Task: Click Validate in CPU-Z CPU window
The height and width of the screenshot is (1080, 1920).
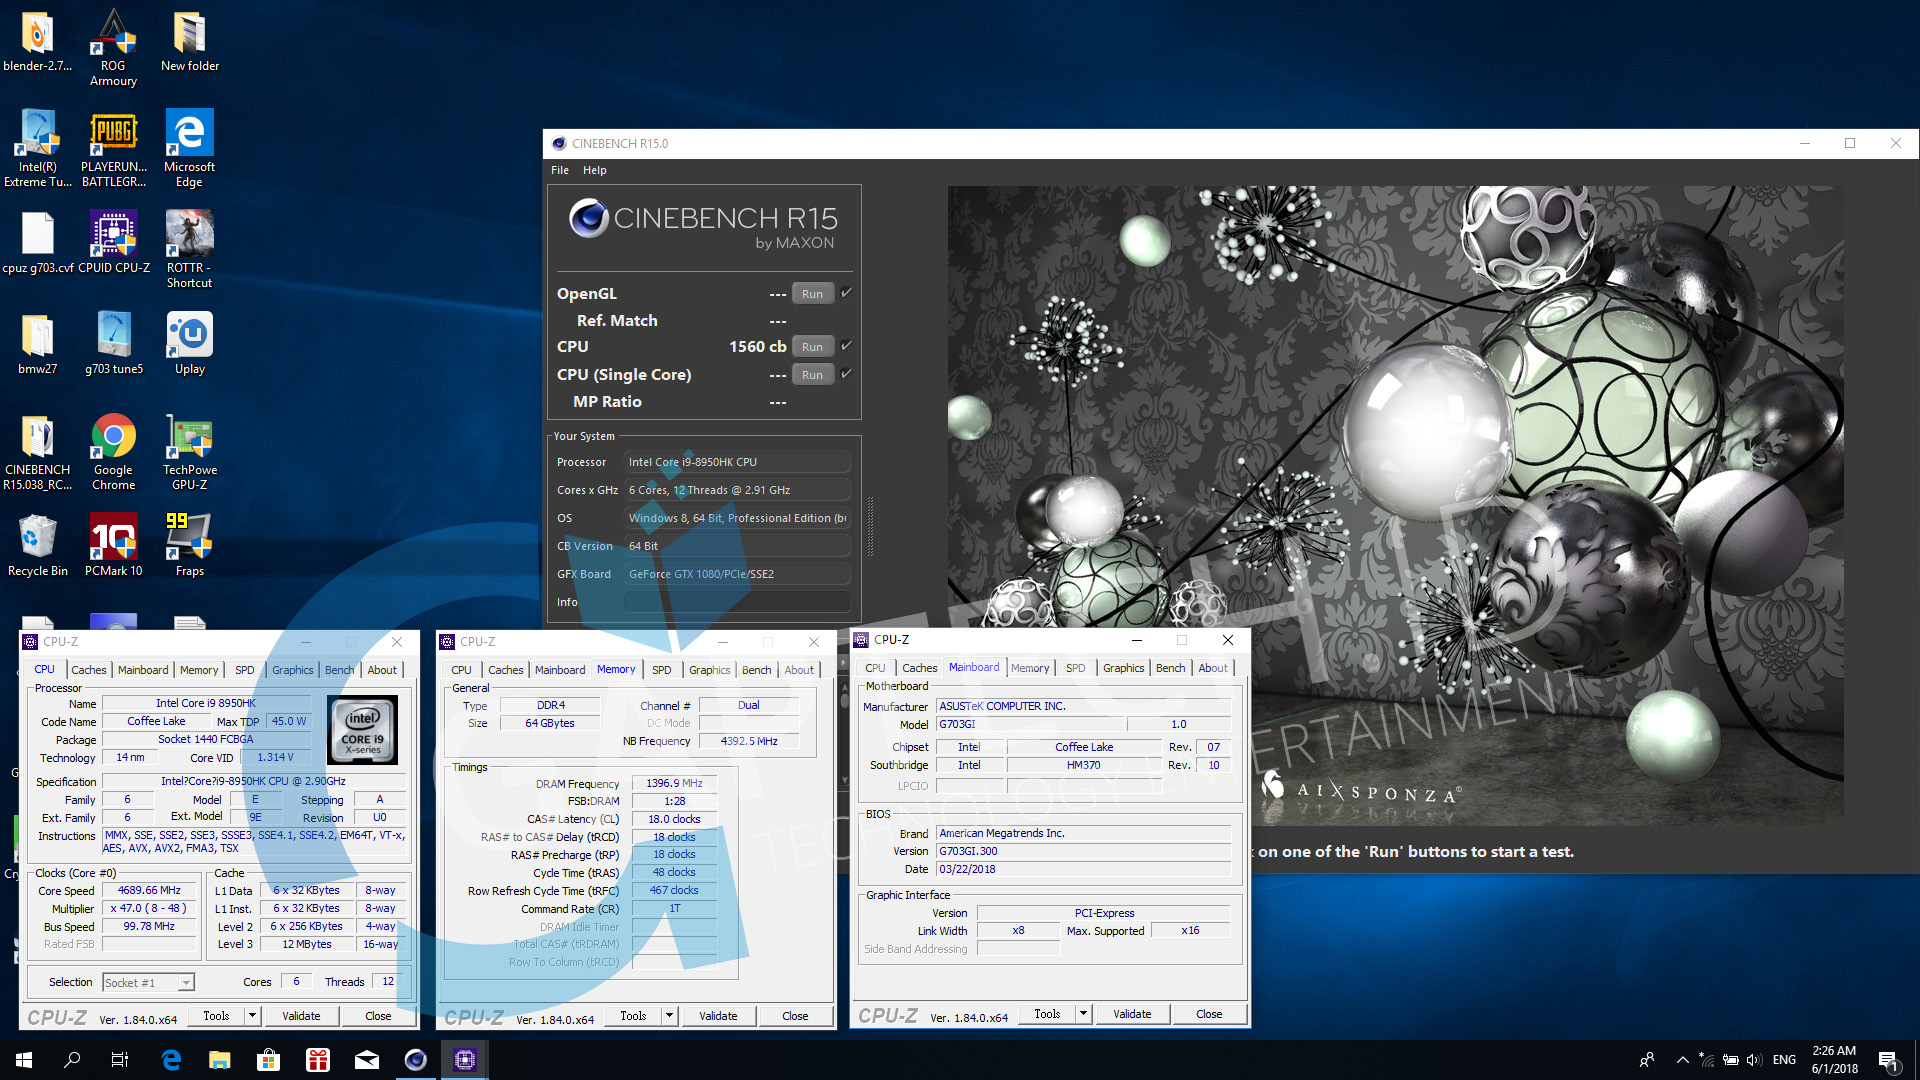Action: coord(301,1016)
